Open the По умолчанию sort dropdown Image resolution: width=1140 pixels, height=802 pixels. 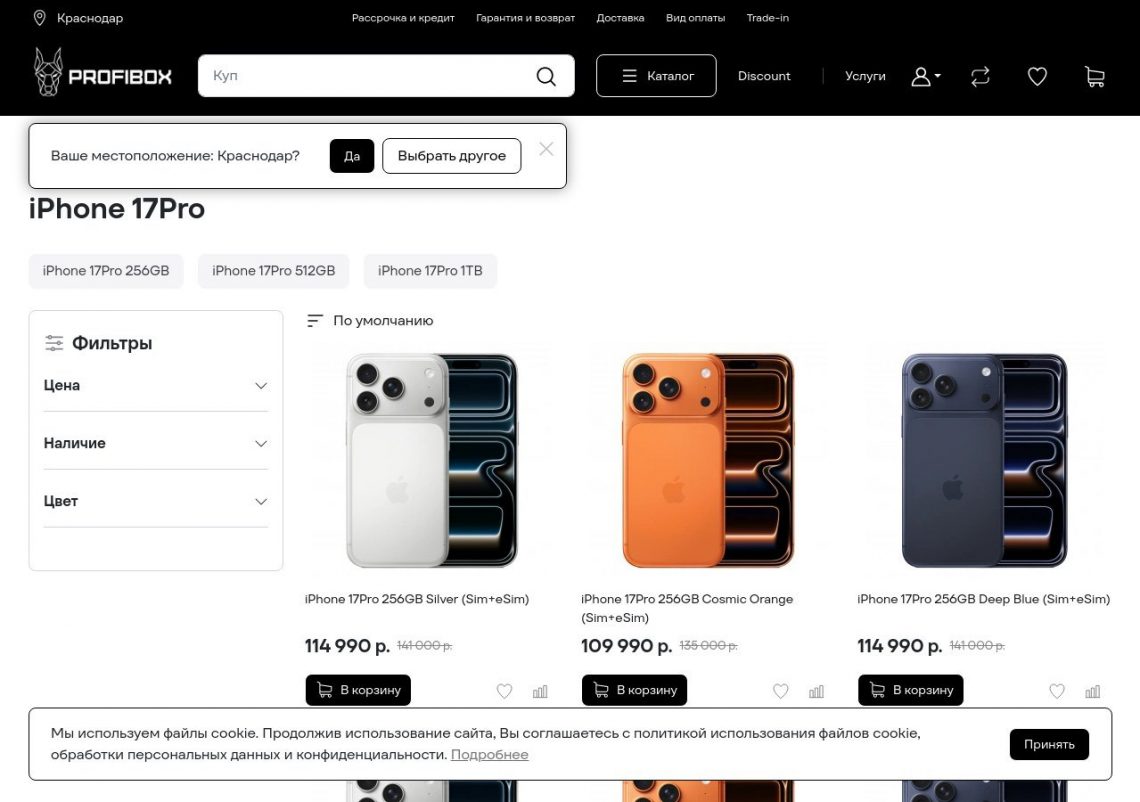[370, 321]
